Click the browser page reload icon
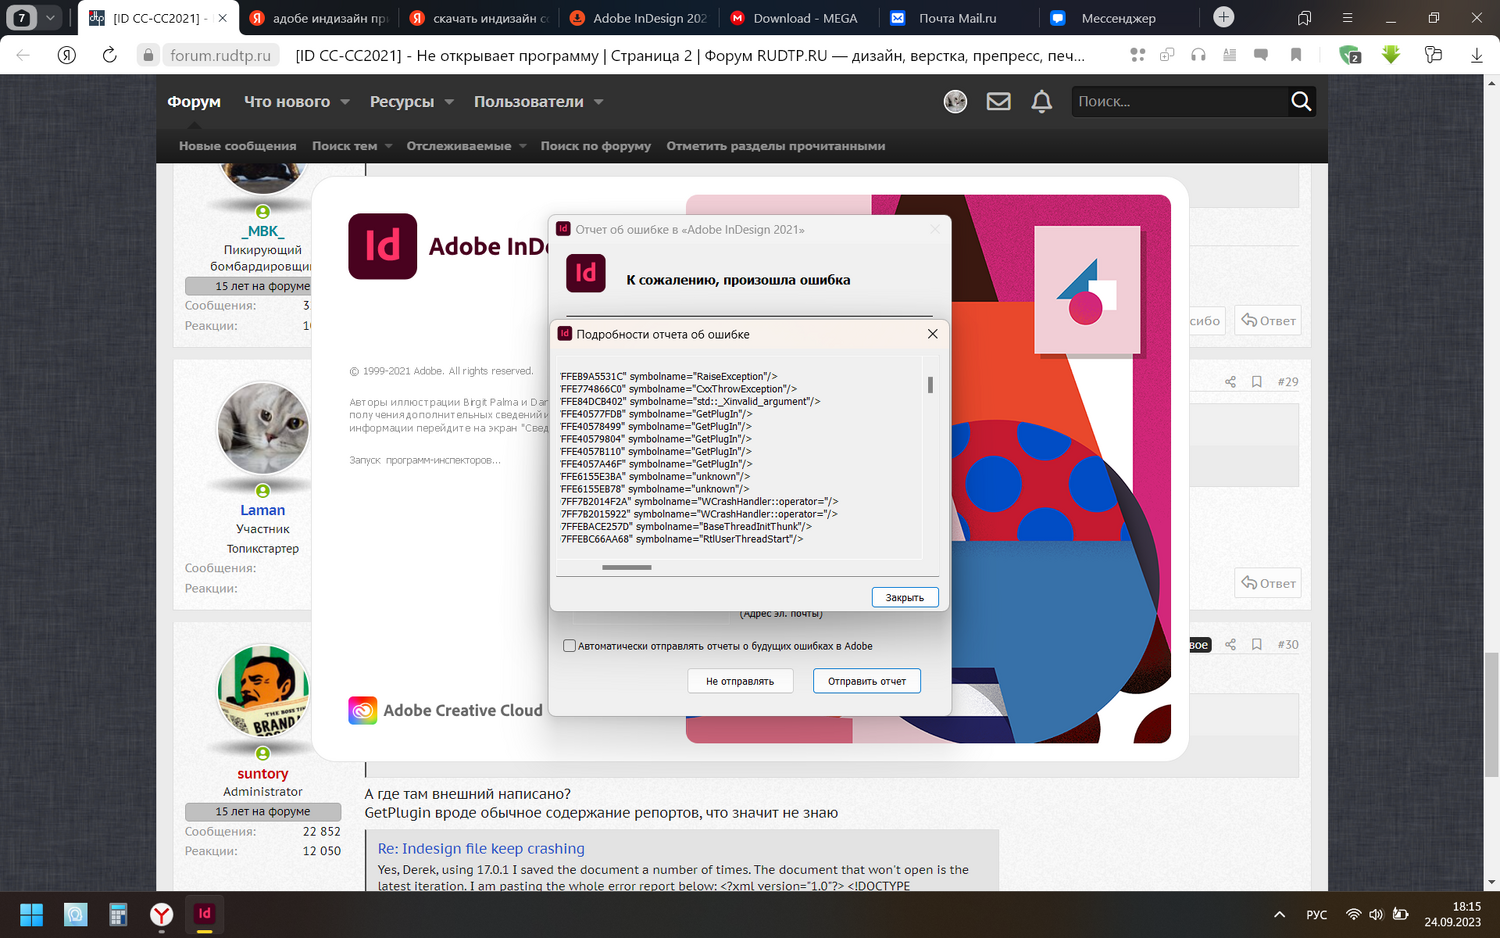The height and width of the screenshot is (938, 1500). click(110, 55)
